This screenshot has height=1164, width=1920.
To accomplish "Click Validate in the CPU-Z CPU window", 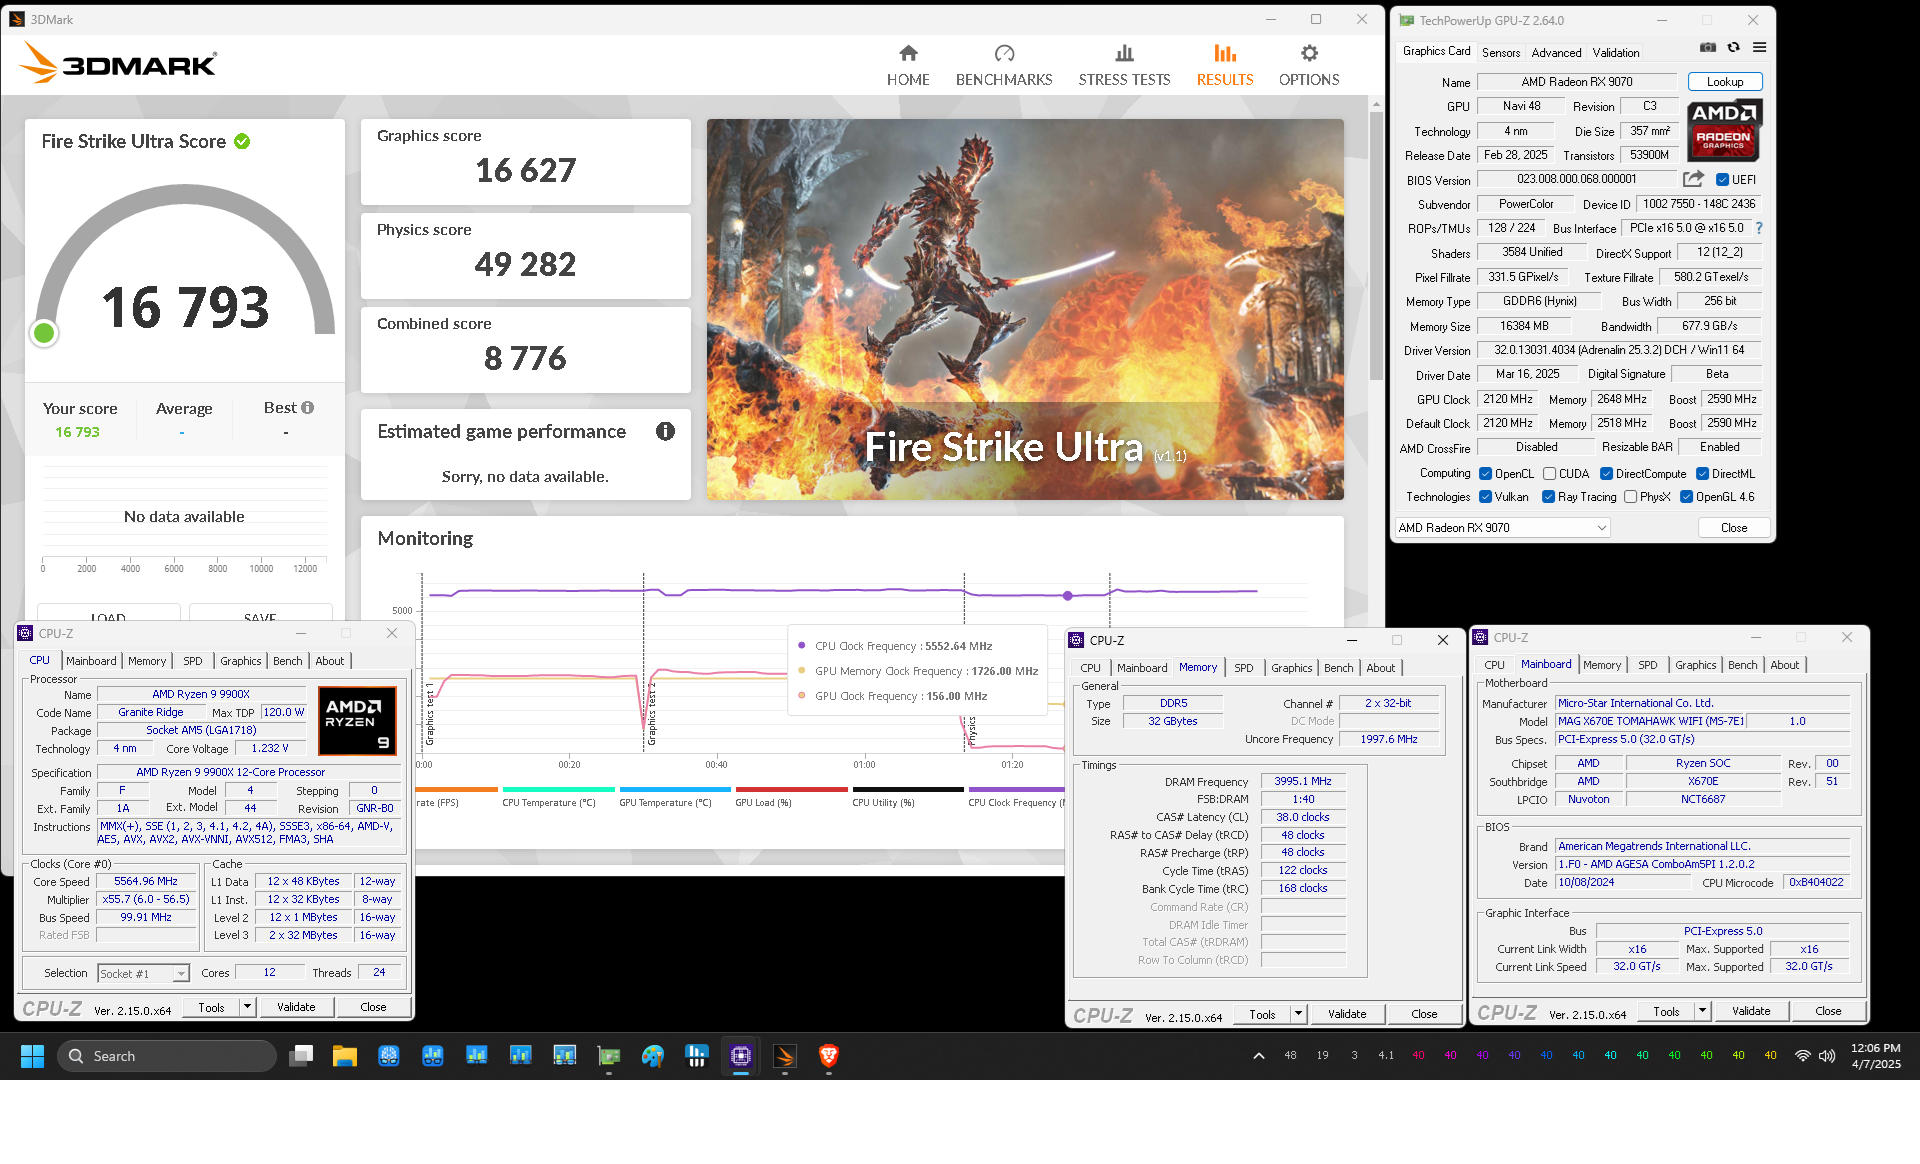I will pyautogui.click(x=296, y=1007).
